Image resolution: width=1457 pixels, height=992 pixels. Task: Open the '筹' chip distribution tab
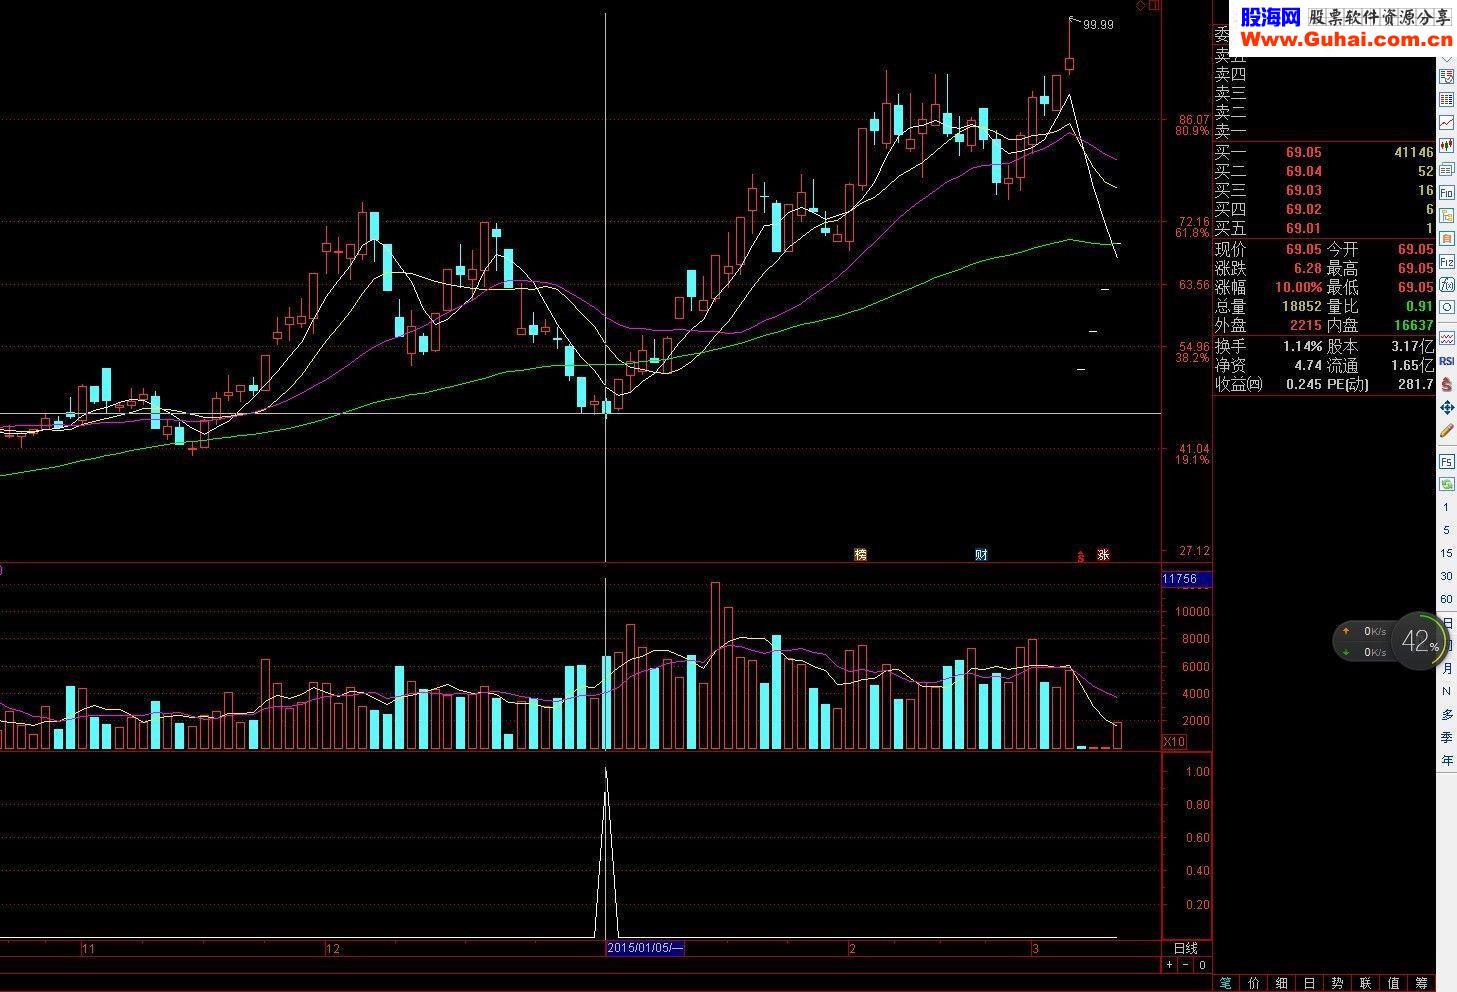point(1421,983)
